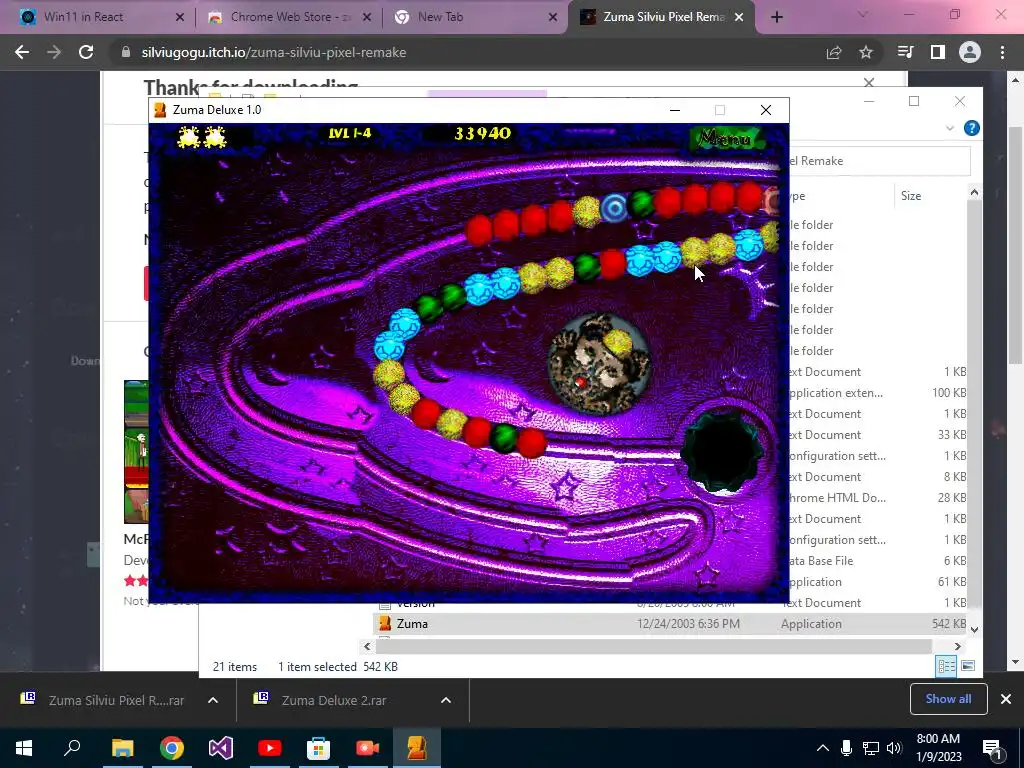Open notification center icon
The image size is (1024, 768).
(x=993, y=749)
